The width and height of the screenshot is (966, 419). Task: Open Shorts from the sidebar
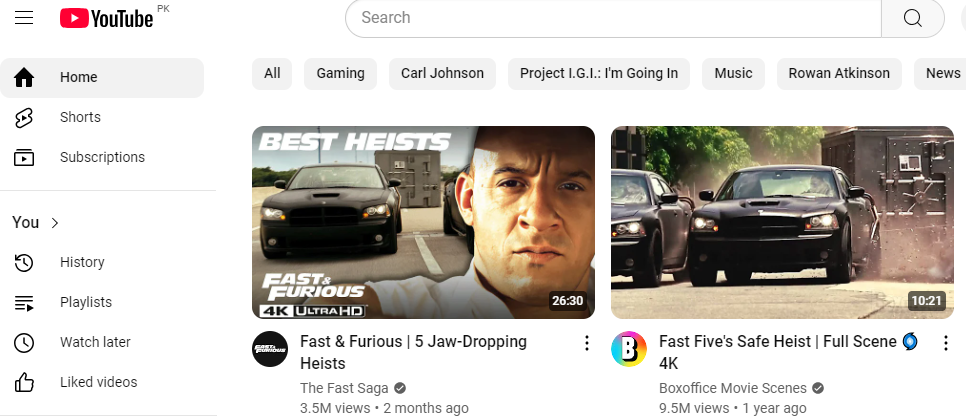click(102, 118)
